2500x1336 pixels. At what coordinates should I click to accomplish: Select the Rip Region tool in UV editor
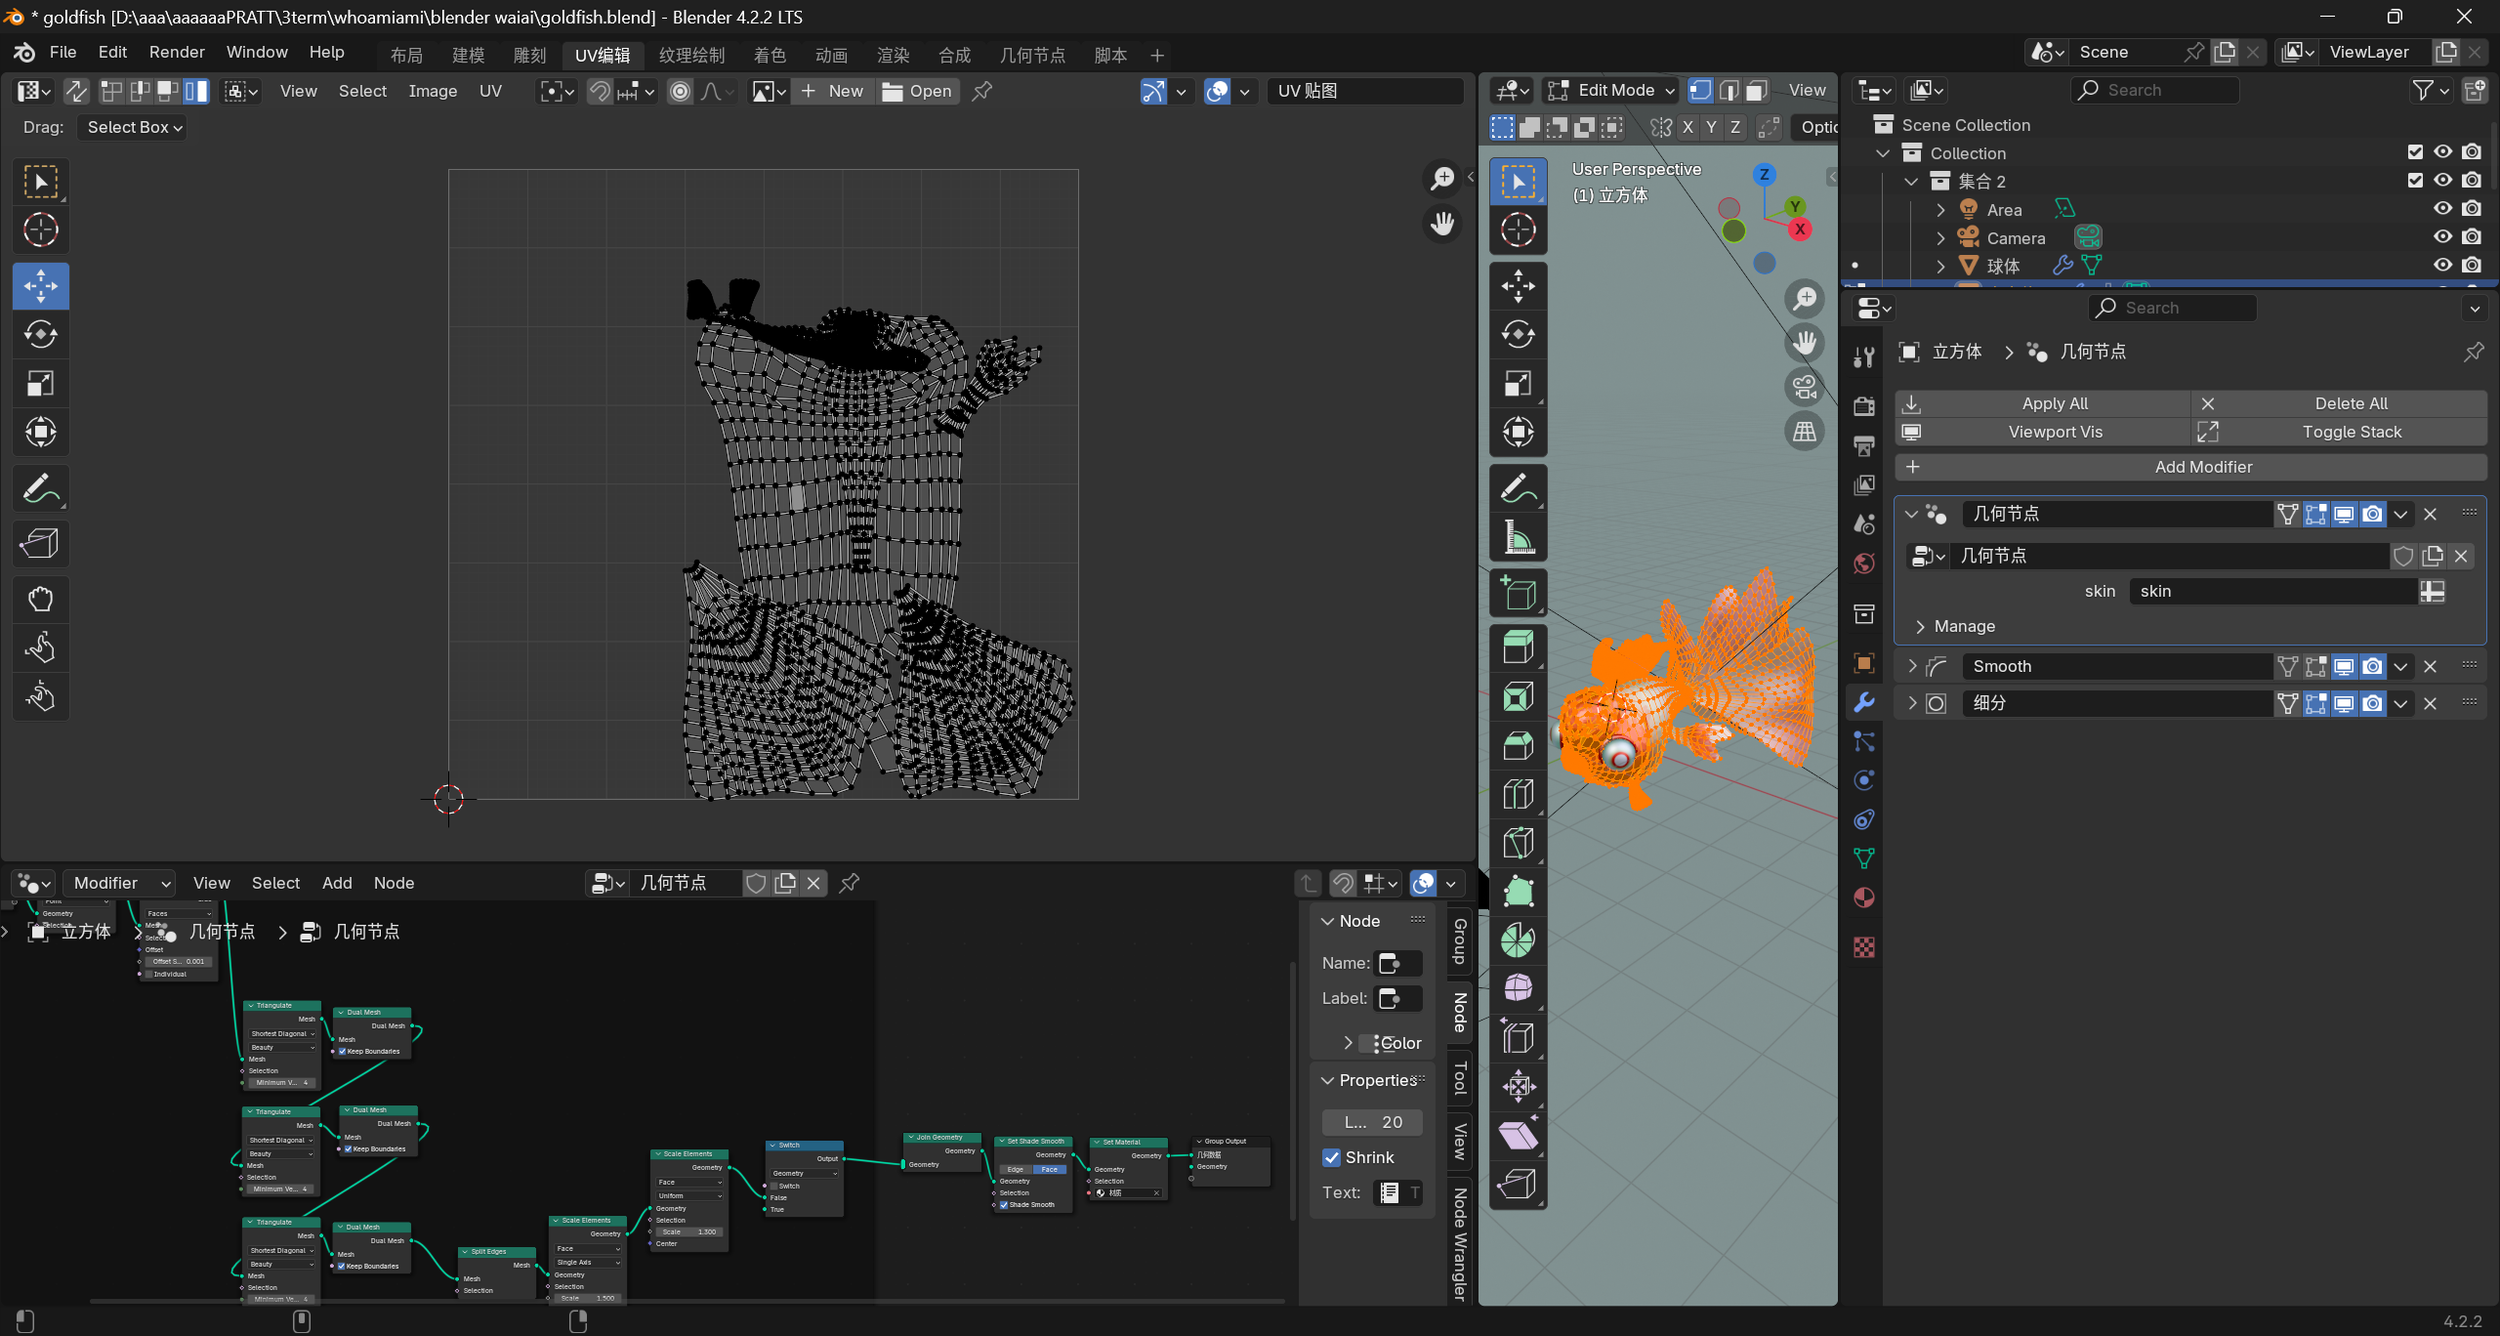[40, 543]
